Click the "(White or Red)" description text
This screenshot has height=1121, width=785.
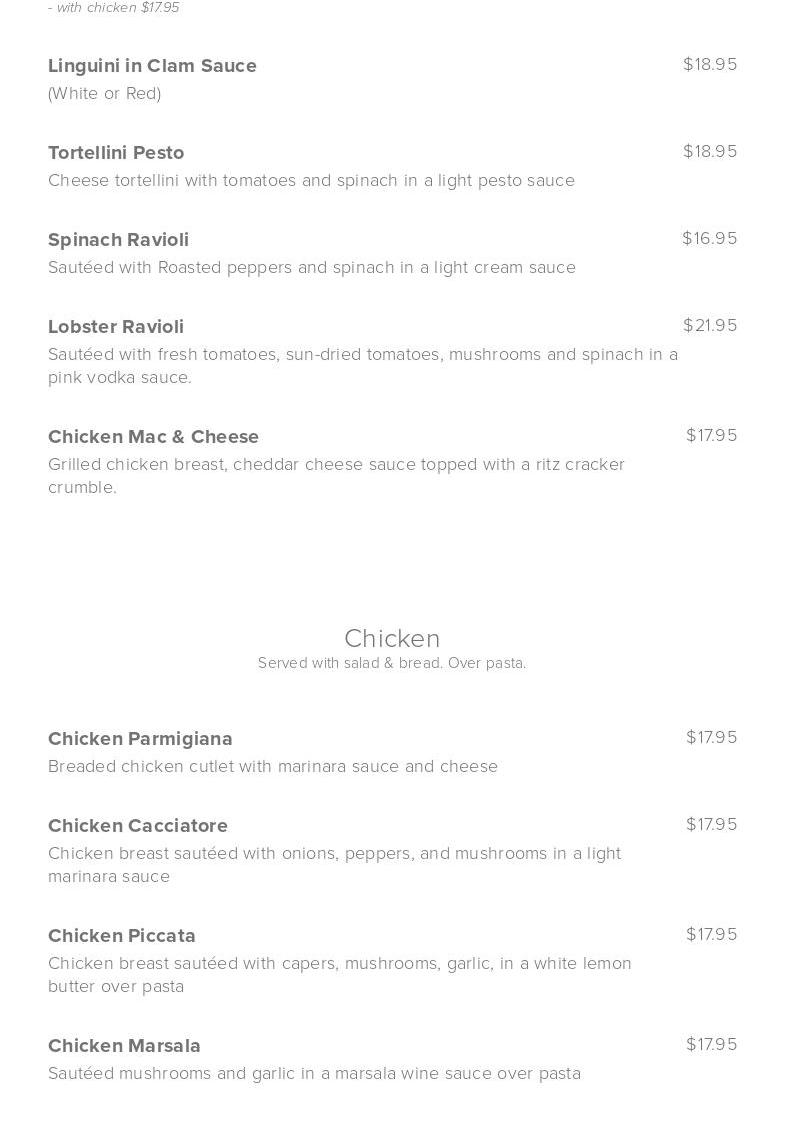tap(104, 94)
